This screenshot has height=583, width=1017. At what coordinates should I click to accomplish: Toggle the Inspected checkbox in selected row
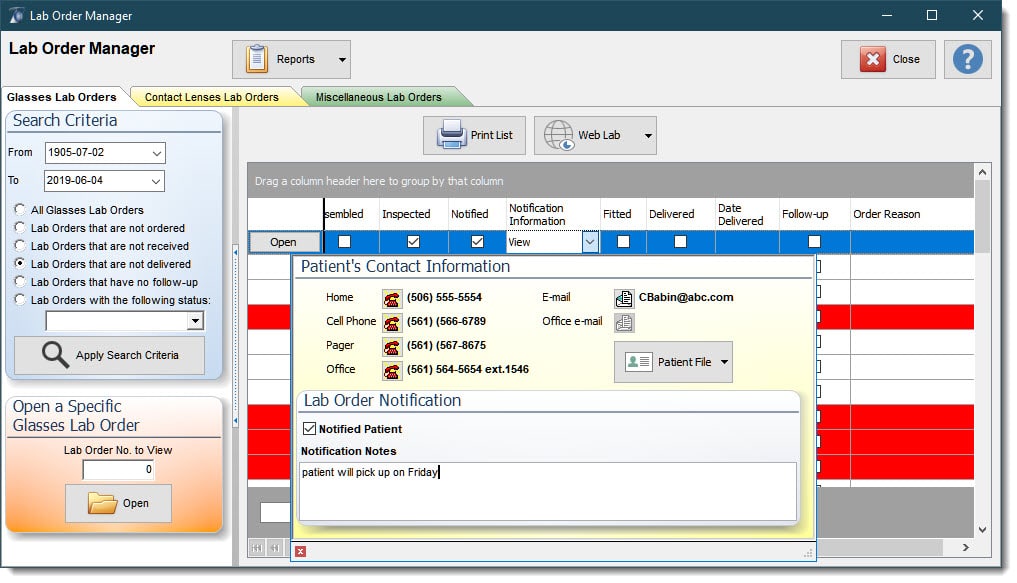(413, 242)
